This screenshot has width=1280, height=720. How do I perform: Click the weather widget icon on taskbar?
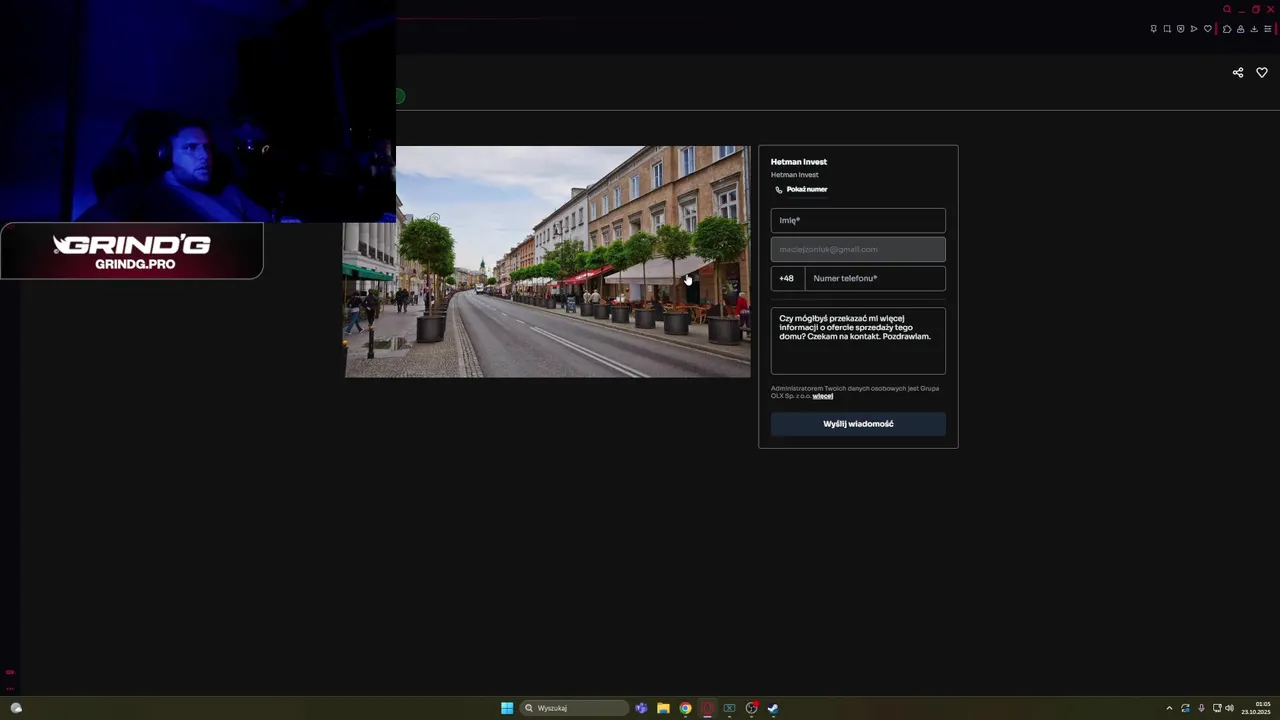click(16, 708)
